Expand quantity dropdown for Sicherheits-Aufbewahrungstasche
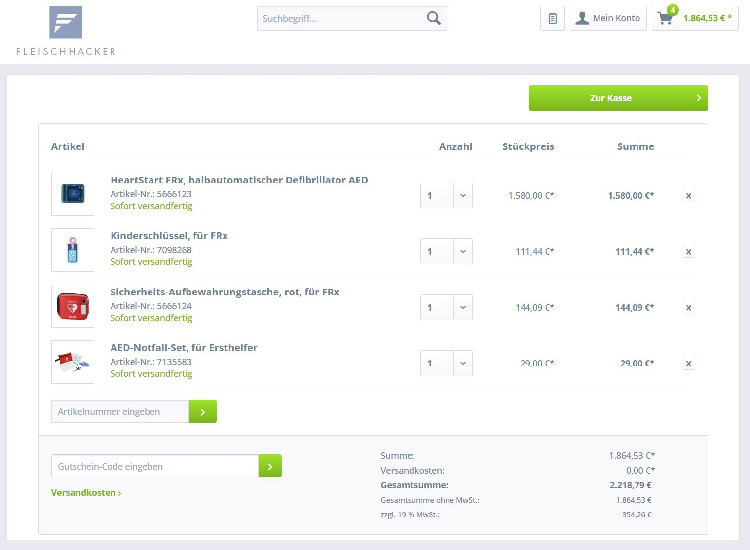Viewport: 750px width, 550px height. point(462,307)
